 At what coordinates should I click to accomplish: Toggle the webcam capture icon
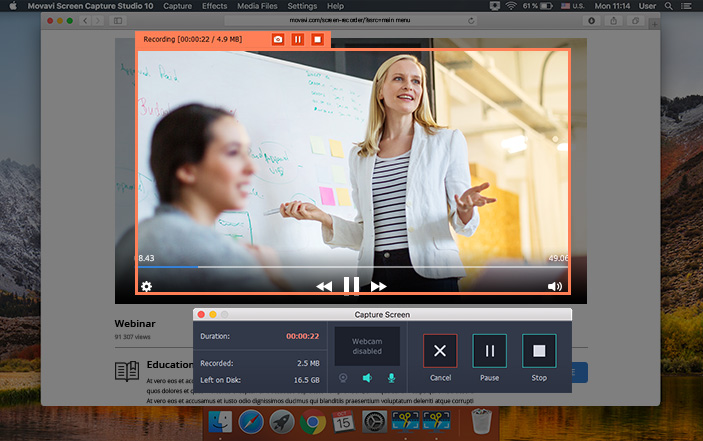[x=343, y=378]
